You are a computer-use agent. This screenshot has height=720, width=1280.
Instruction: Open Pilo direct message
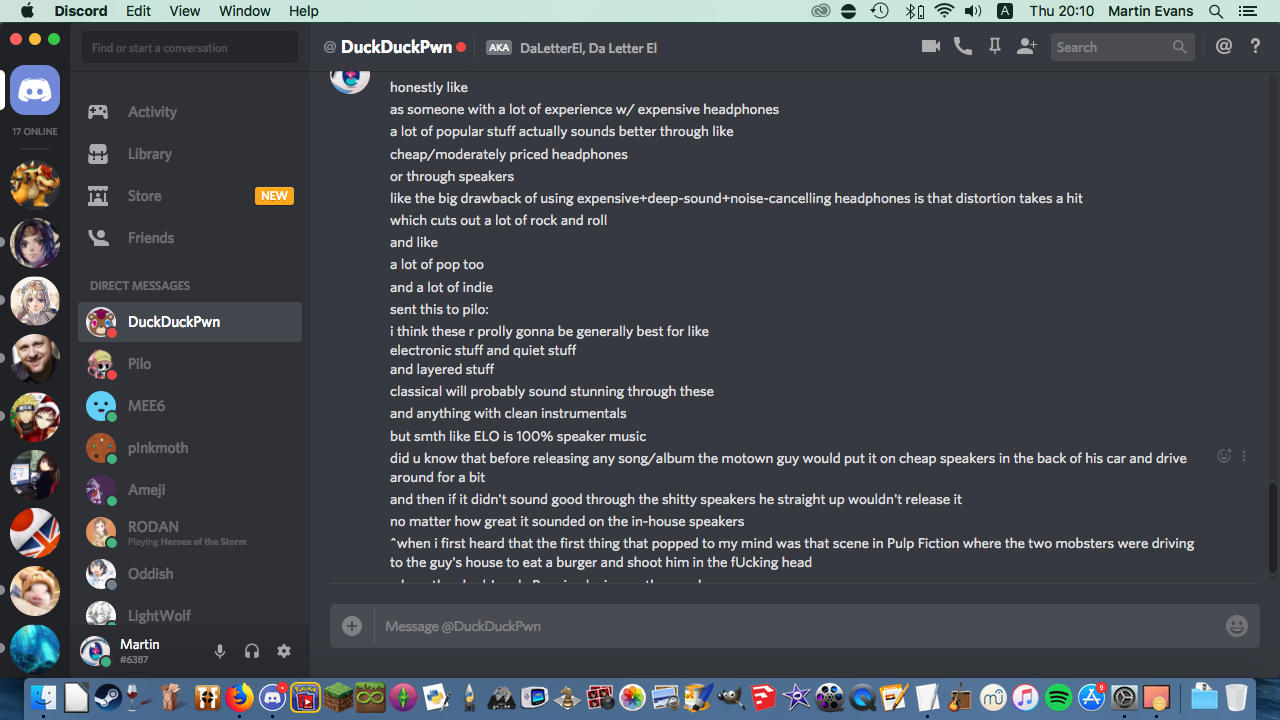click(190, 364)
